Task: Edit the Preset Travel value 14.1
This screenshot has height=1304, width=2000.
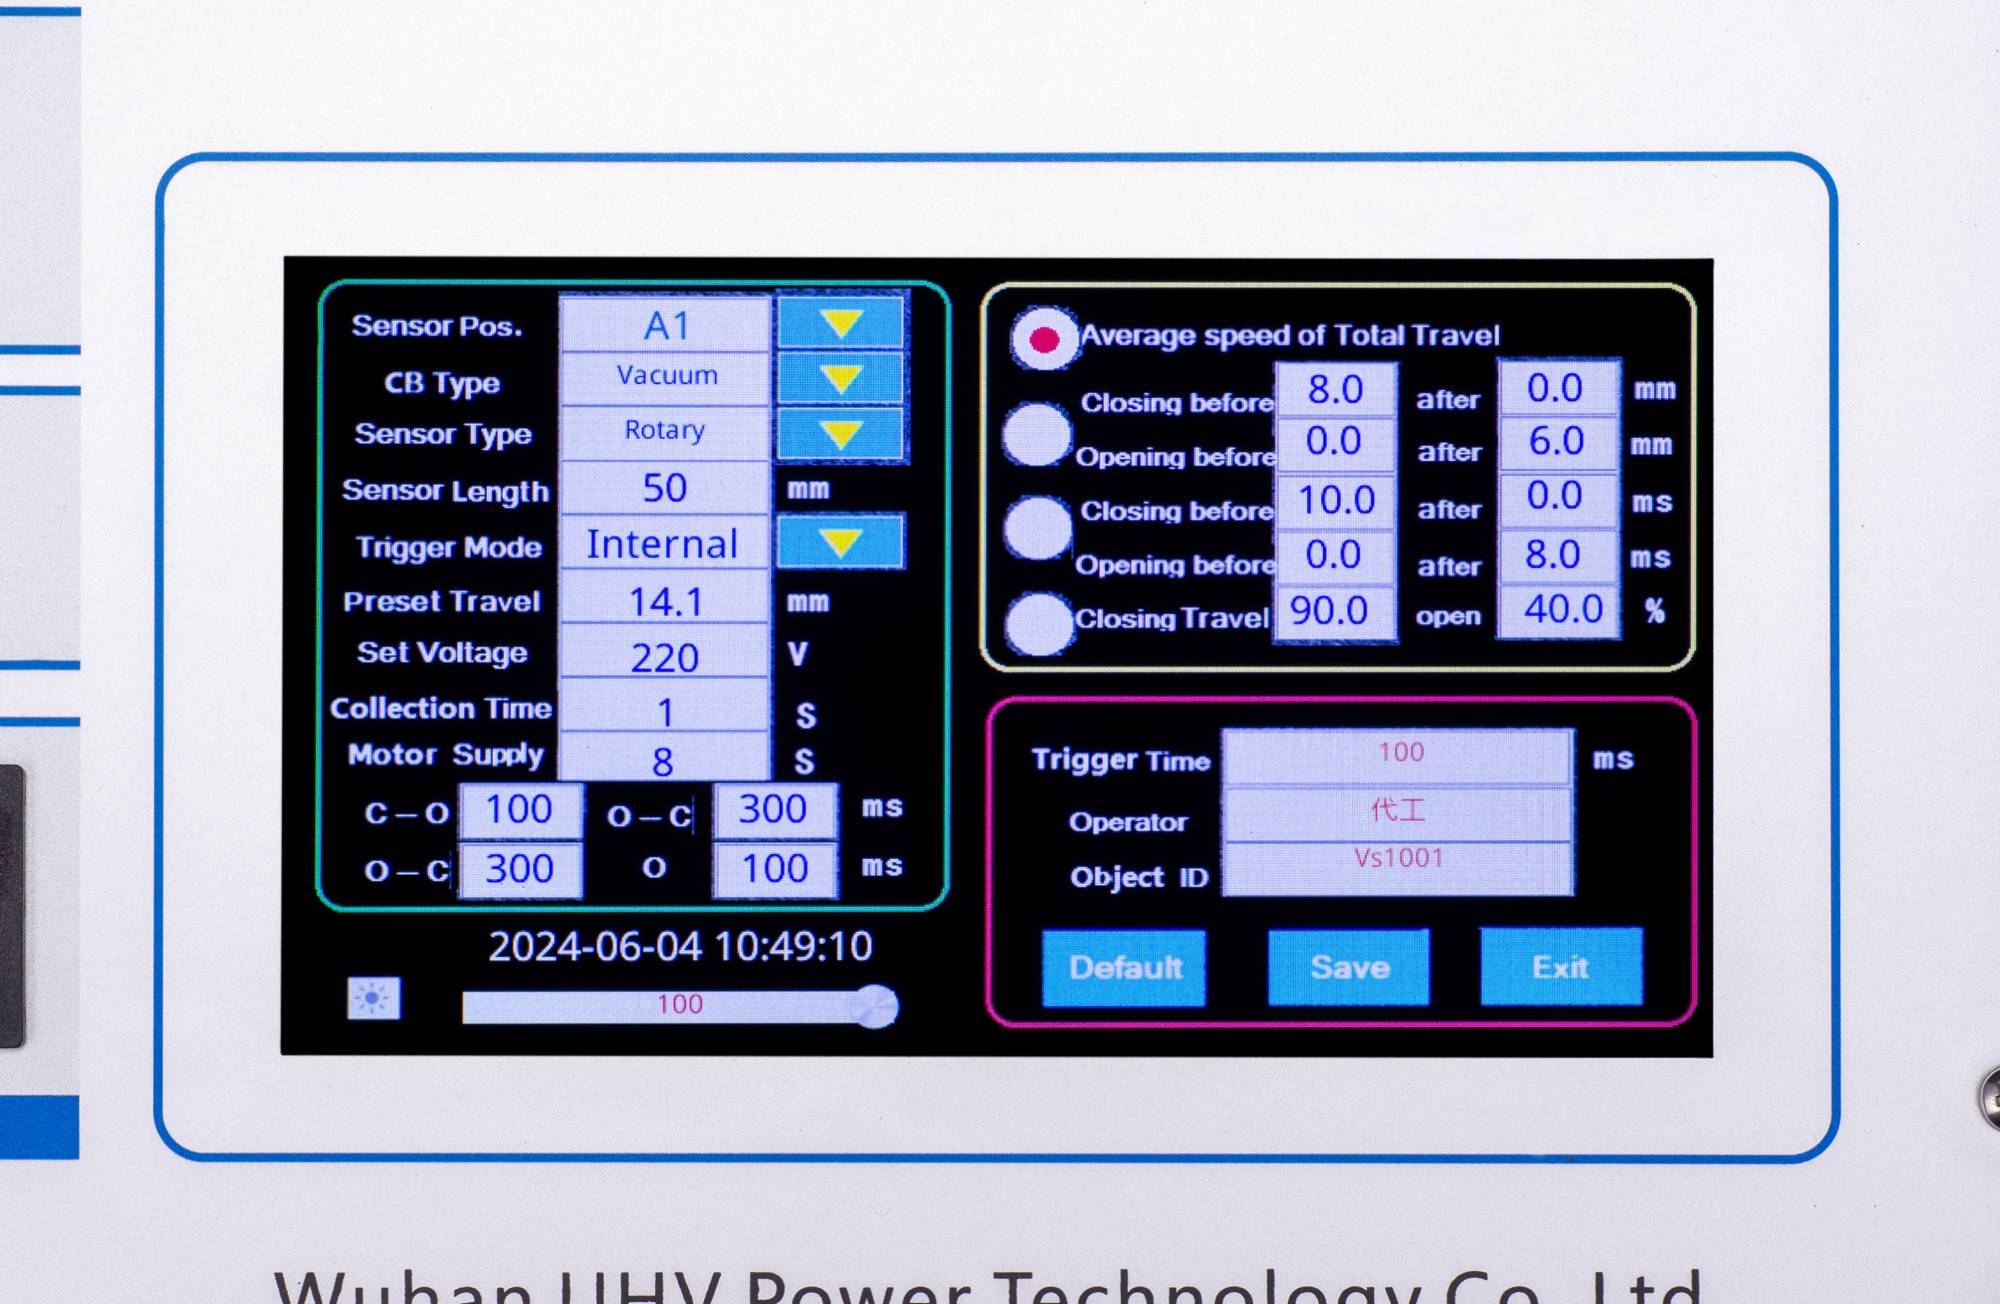Action: click(x=665, y=598)
